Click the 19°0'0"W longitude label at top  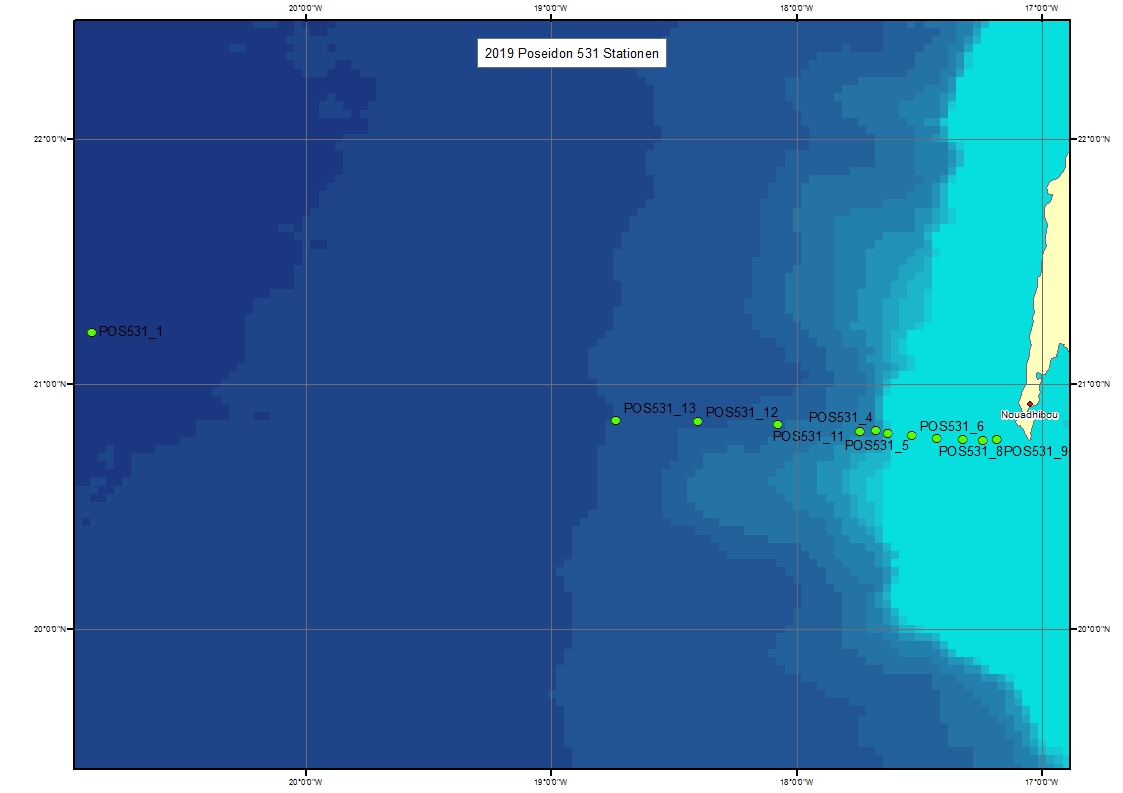(x=551, y=8)
